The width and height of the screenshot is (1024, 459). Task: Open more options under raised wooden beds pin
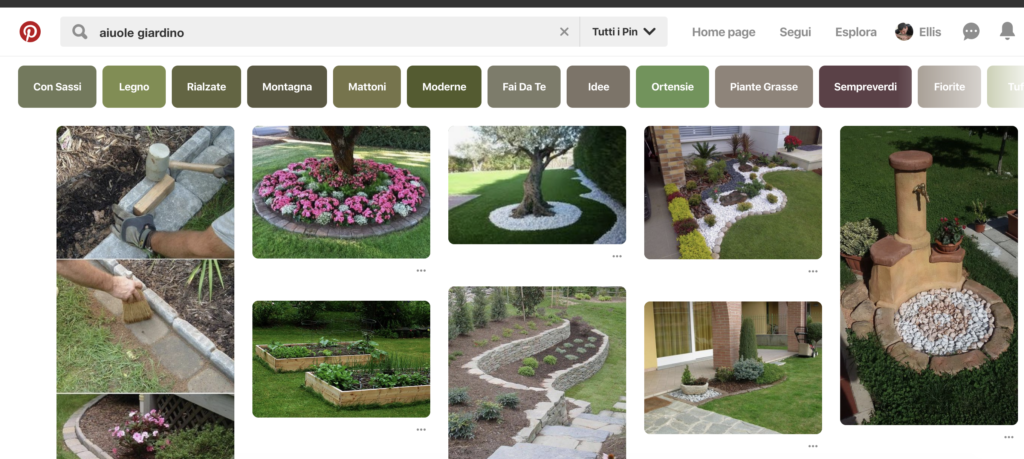[x=421, y=429]
